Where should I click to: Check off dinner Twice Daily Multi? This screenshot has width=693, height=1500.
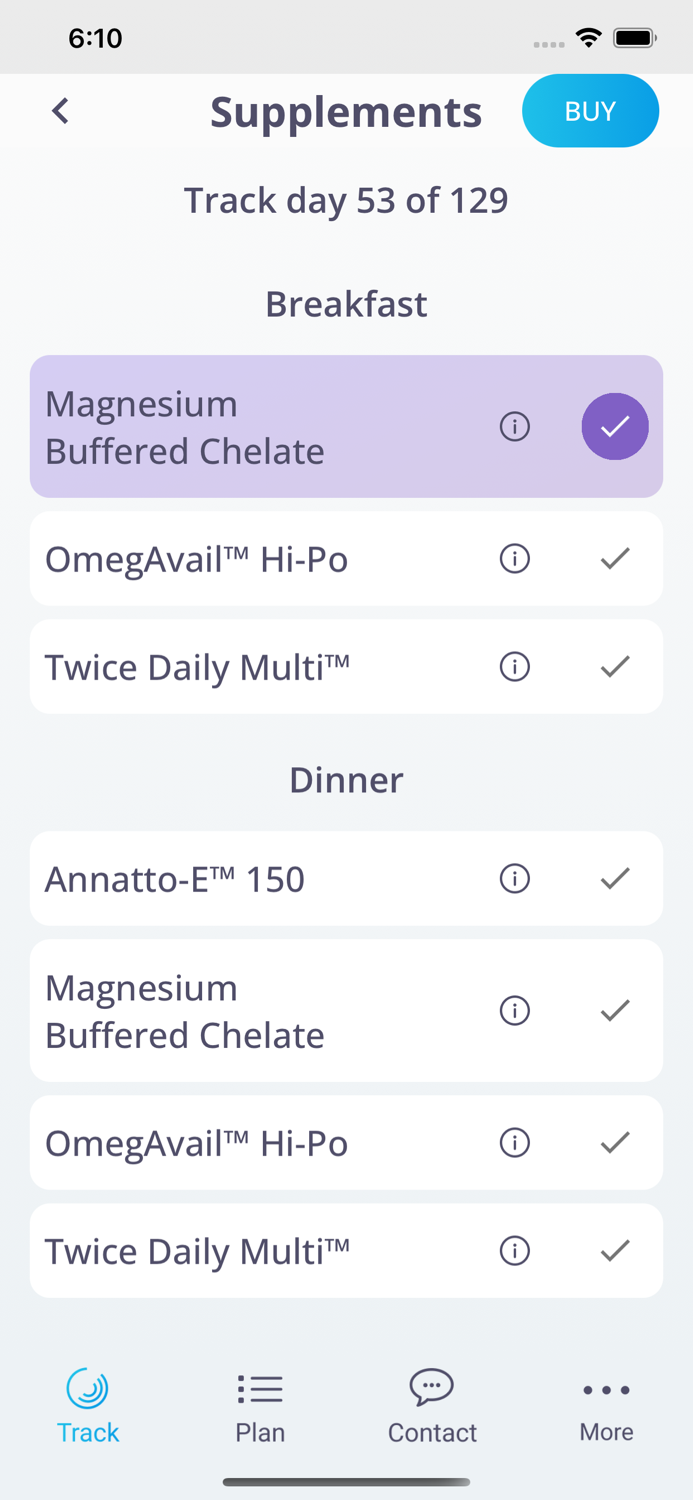pyautogui.click(x=615, y=1251)
